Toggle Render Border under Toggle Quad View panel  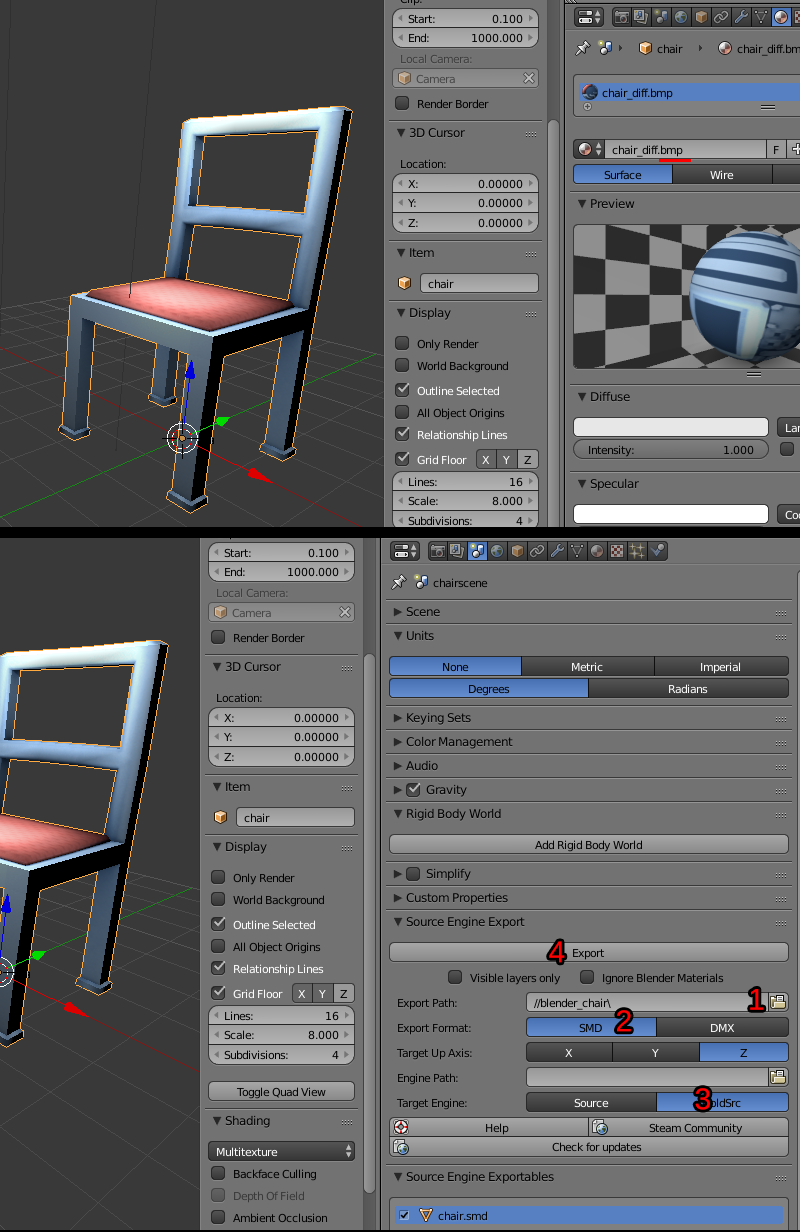click(x=218, y=637)
